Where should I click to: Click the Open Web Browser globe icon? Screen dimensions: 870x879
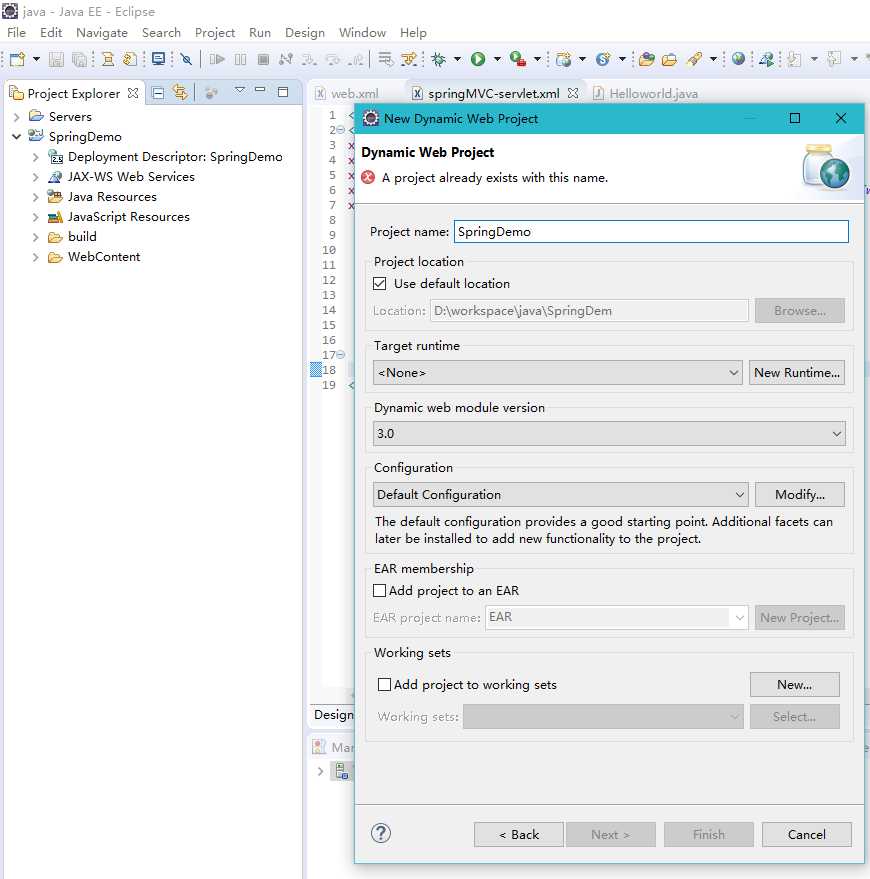pyautogui.click(x=738, y=58)
